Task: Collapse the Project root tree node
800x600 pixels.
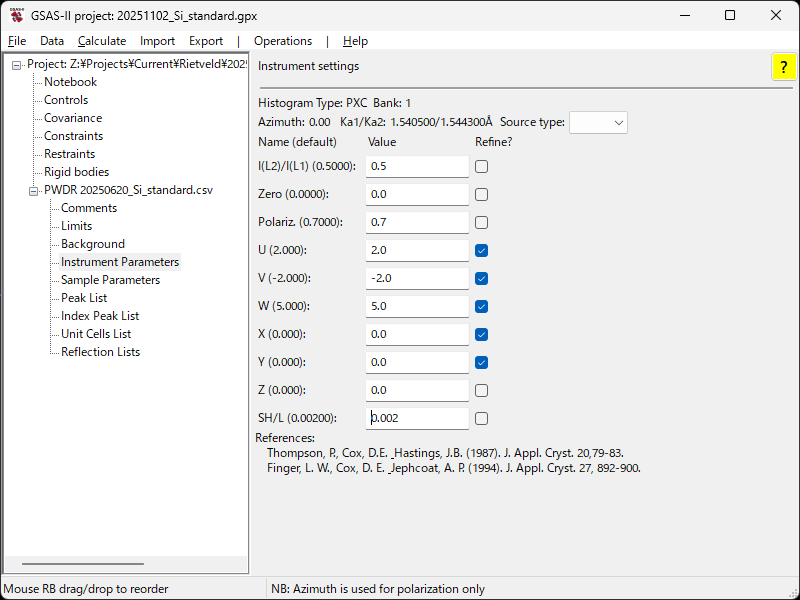Action: coord(17,64)
